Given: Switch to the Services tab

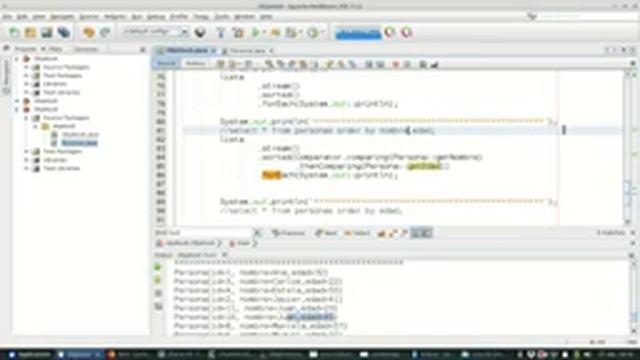Looking at the screenshot, I should click(86, 49).
